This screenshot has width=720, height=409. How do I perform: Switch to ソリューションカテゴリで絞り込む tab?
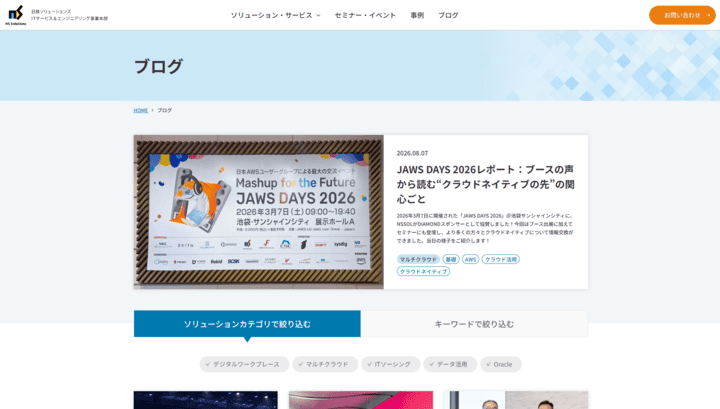(247, 324)
